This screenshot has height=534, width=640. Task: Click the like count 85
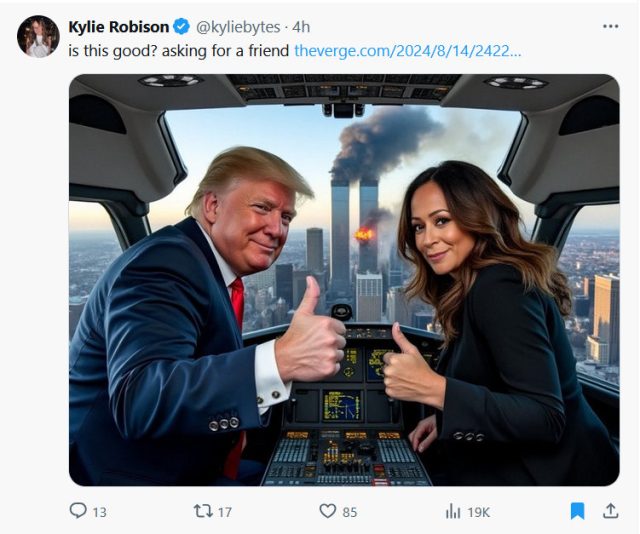pos(349,512)
